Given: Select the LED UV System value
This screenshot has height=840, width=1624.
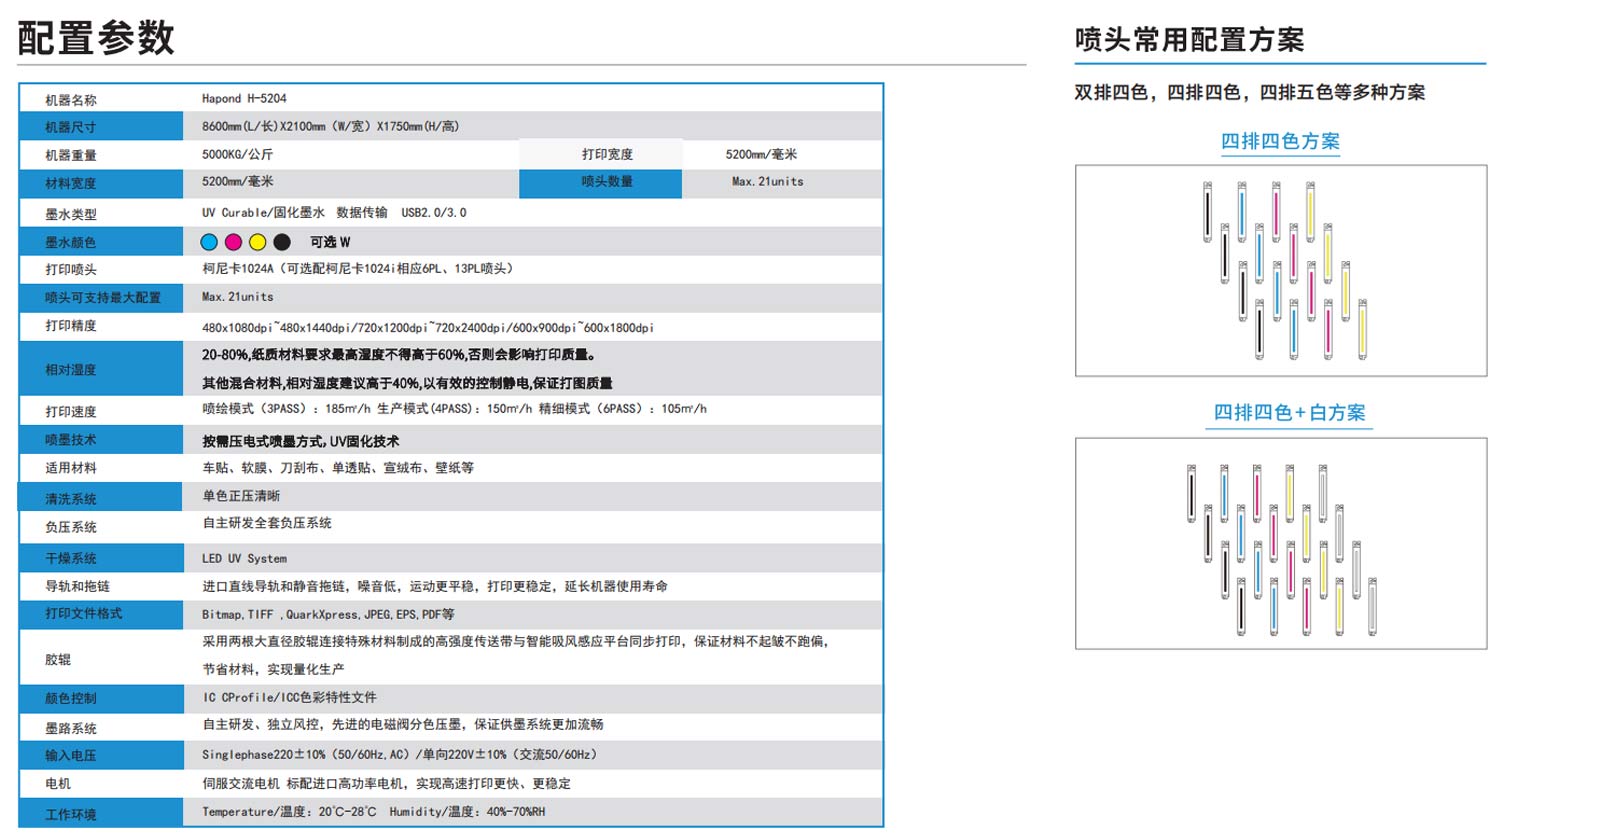Looking at the screenshot, I should coord(244,558).
